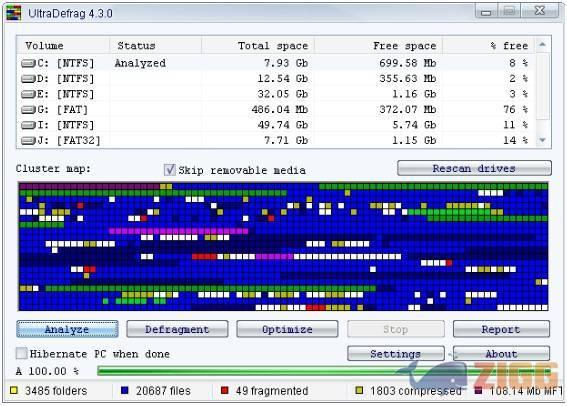The height and width of the screenshot is (406, 567).
Task: Click the long magenta cluster run
Action: point(179,231)
